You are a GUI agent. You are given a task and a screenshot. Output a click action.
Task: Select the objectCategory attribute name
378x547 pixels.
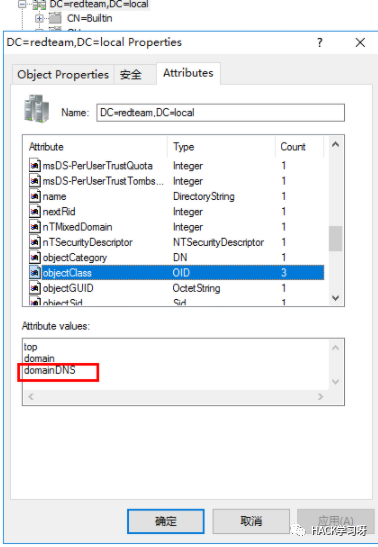point(75,257)
